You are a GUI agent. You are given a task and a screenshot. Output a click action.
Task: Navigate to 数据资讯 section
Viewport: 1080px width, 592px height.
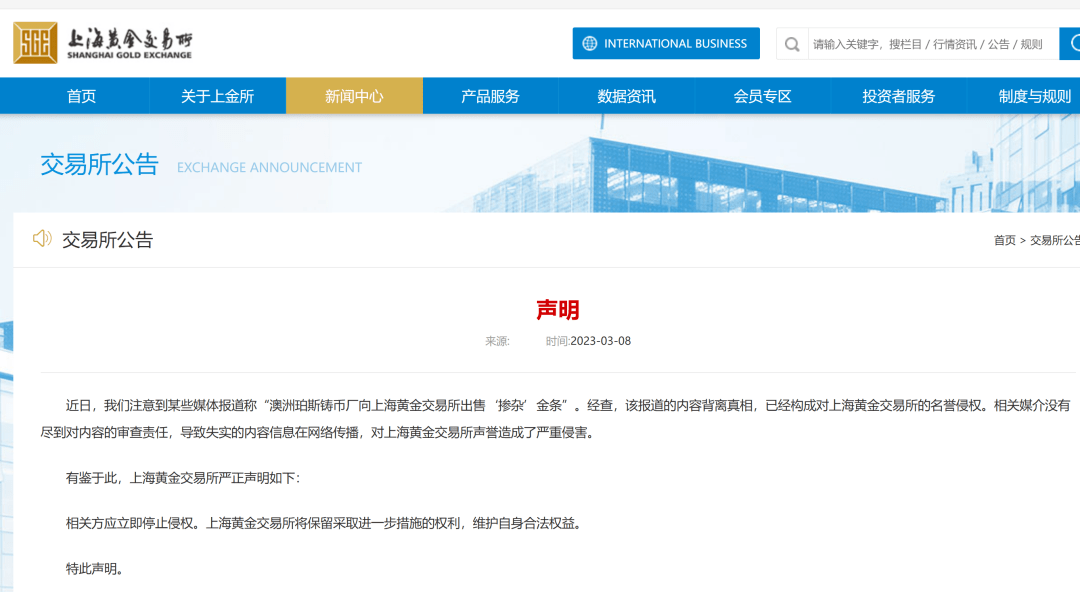point(626,96)
